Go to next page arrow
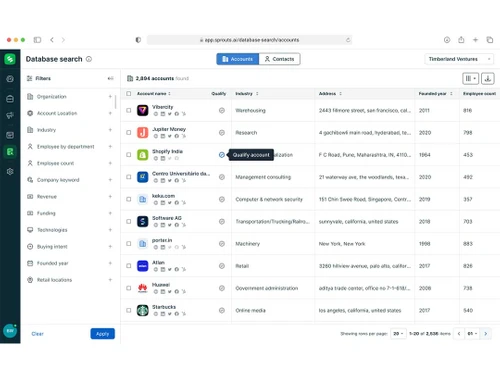The image size is (500, 375). (x=486, y=334)
